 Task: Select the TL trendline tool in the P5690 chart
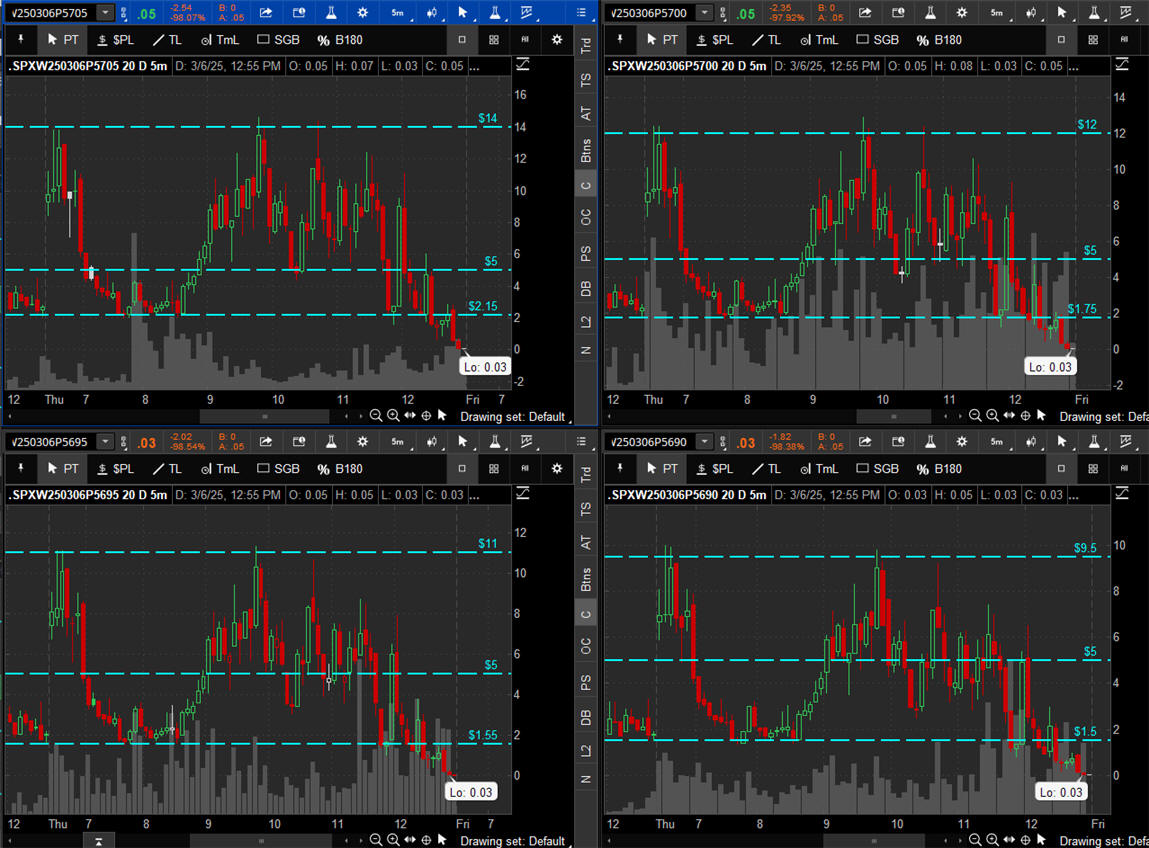[x=766, y=469]
